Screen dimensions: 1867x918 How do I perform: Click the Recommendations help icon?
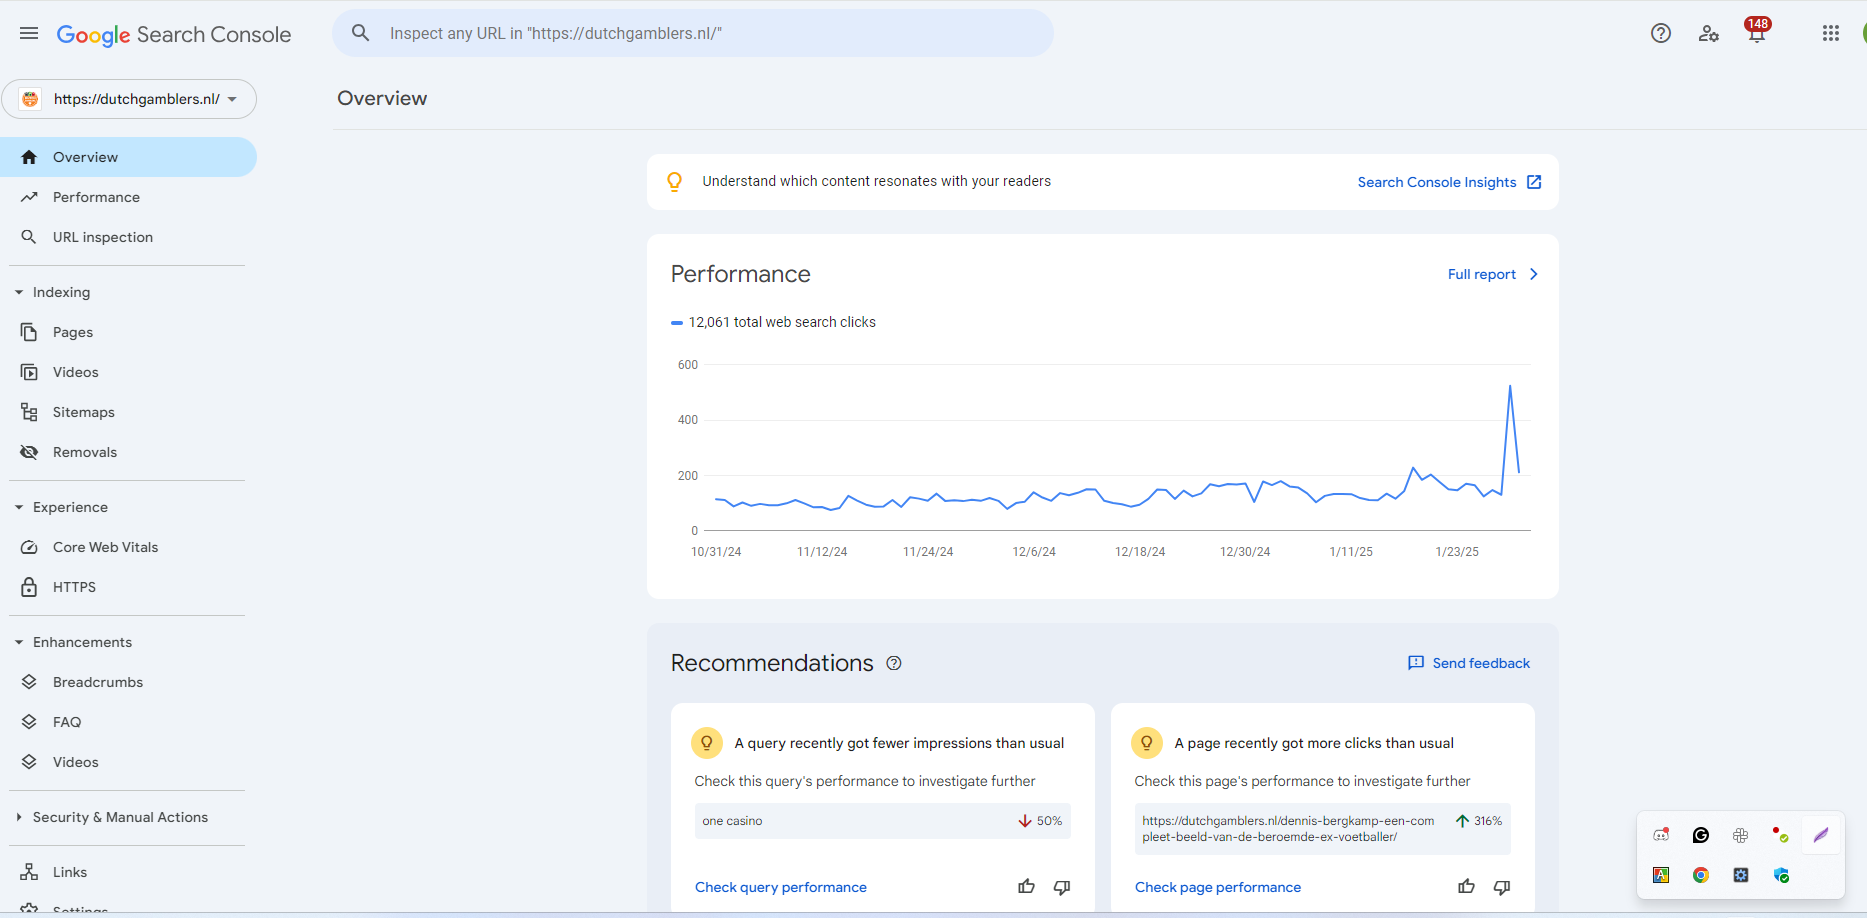click(x=894, y=663)
